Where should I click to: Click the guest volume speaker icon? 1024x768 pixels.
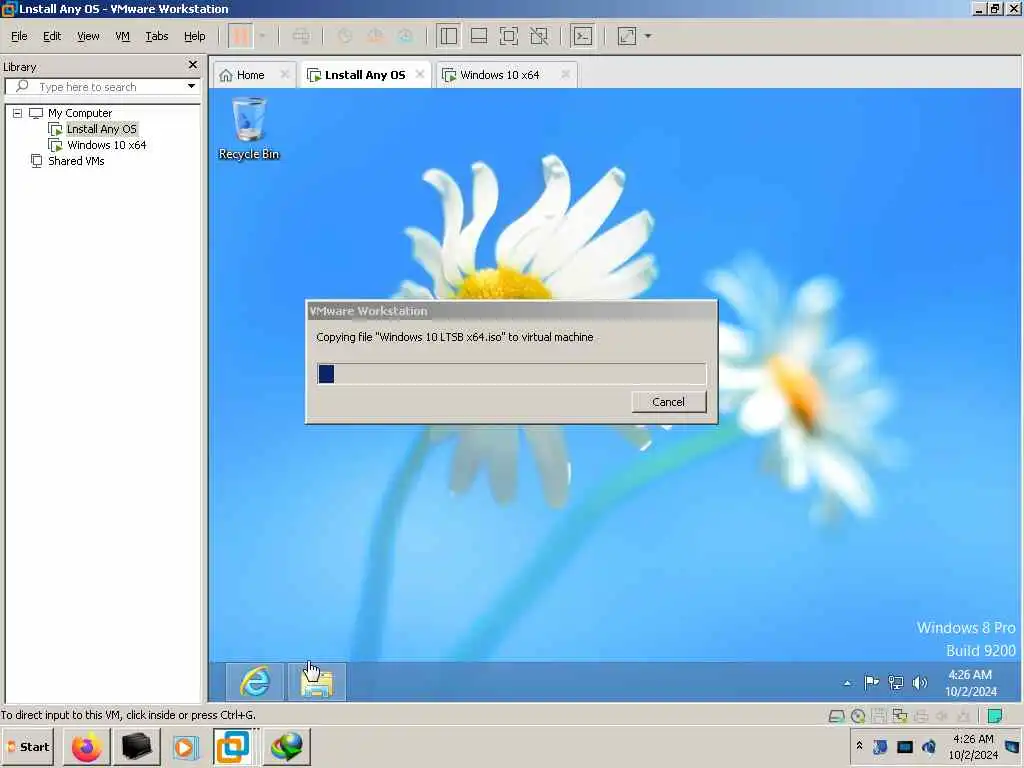coord(920,683)
